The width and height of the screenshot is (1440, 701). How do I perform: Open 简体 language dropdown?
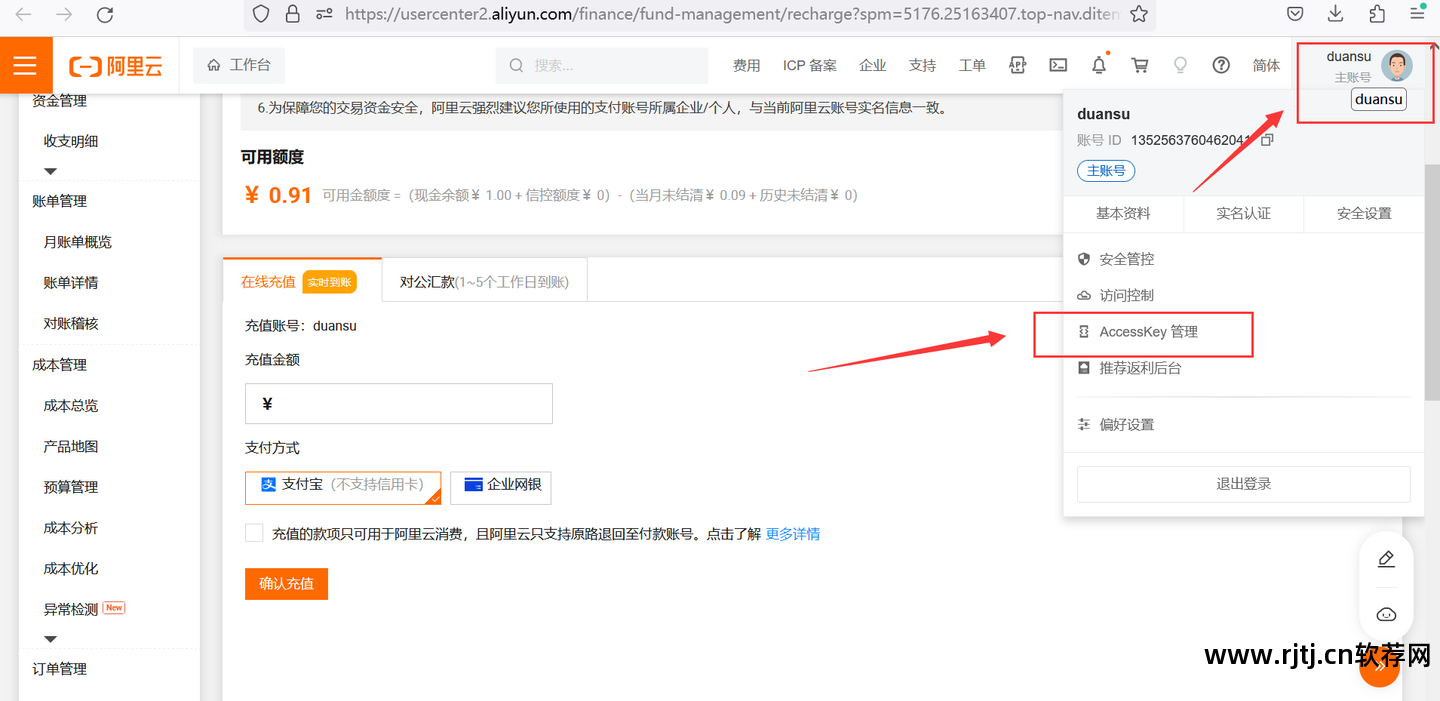pos(1266,65)
